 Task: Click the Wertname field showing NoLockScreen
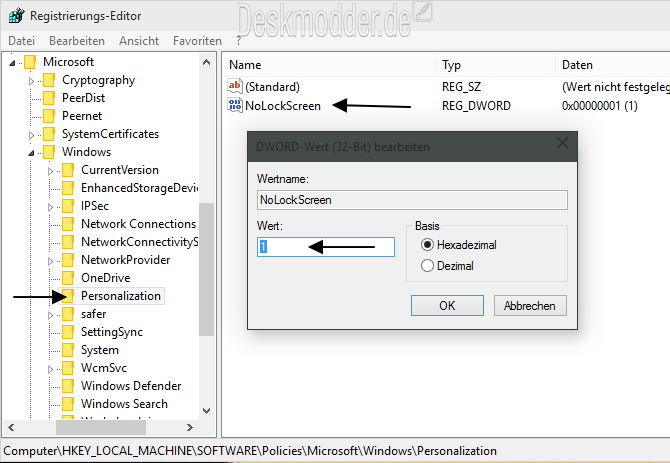(412, 200)
